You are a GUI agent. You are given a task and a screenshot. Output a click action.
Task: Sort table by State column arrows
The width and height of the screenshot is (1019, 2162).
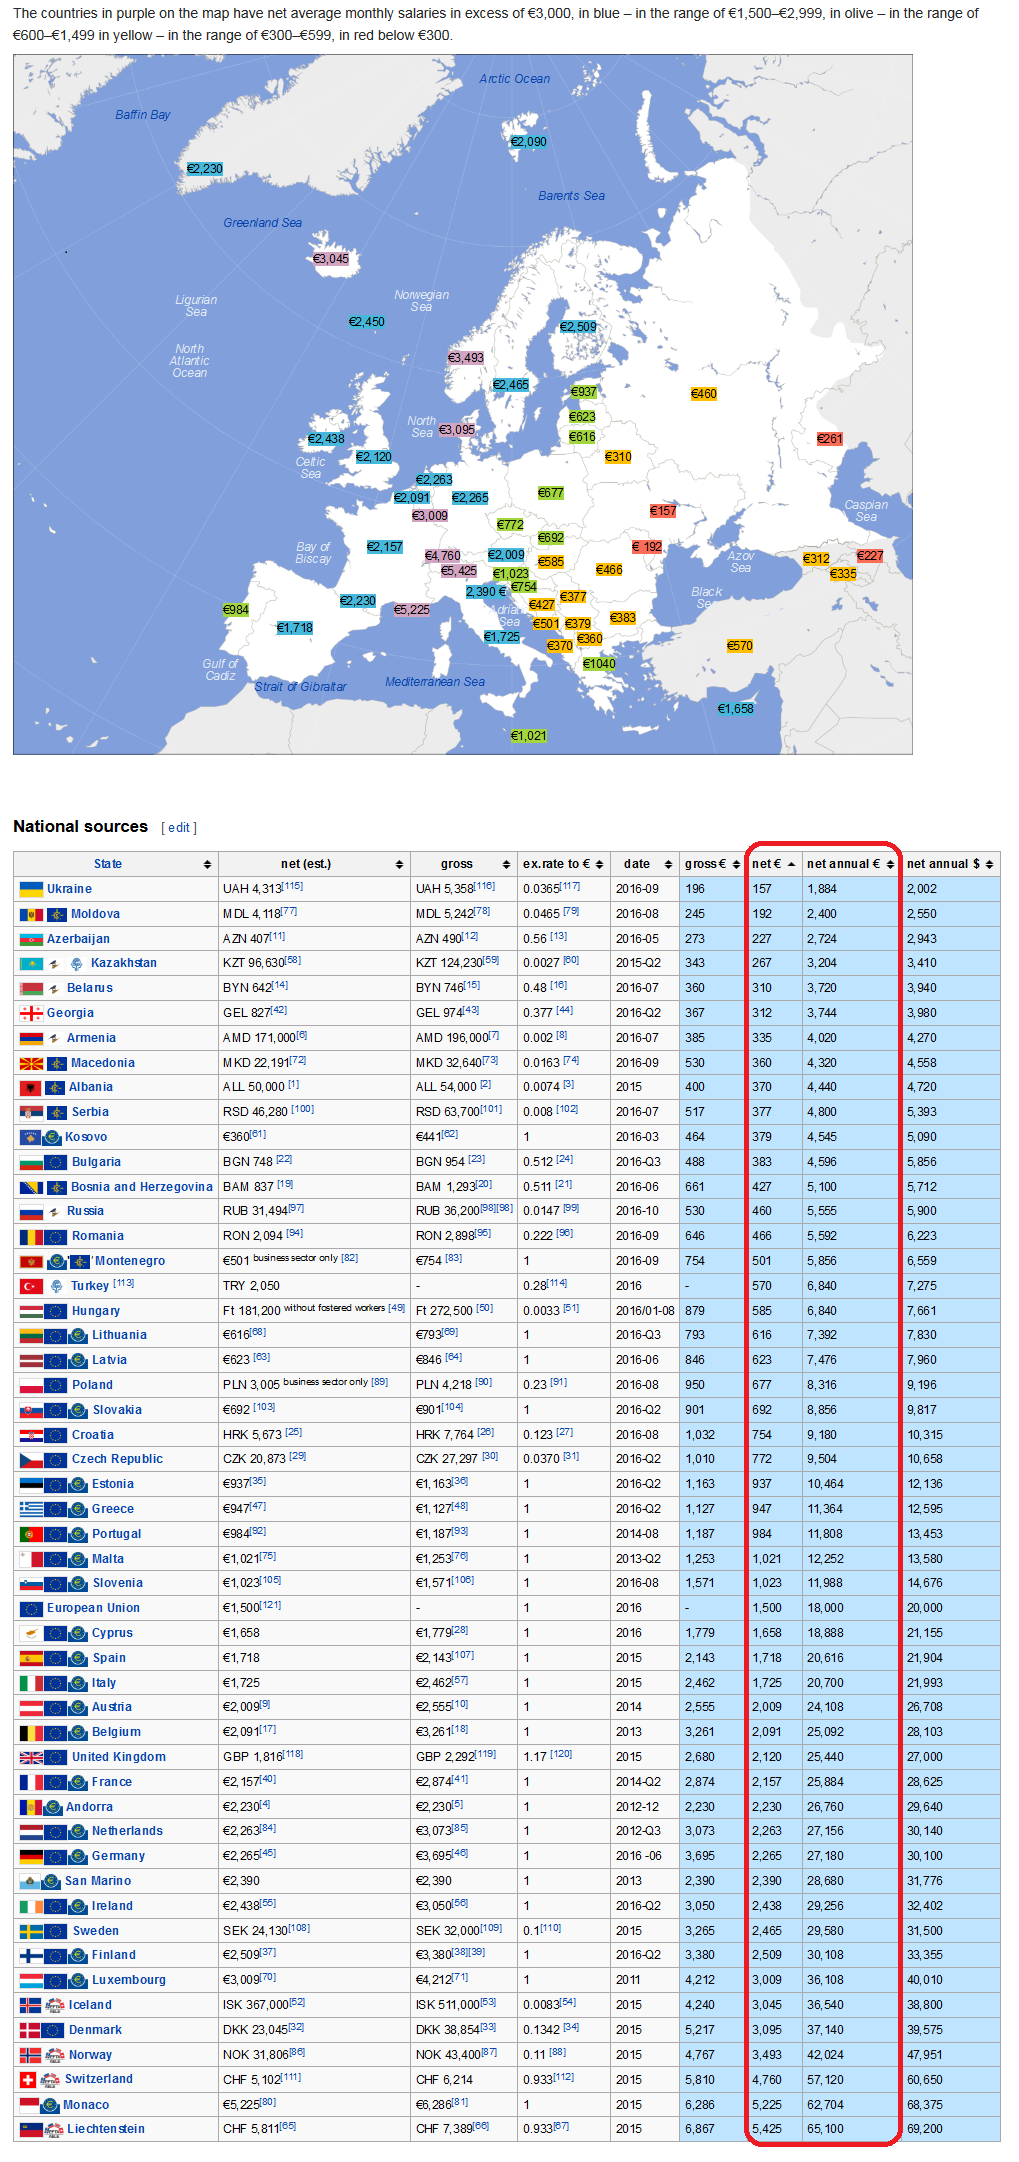207,865
